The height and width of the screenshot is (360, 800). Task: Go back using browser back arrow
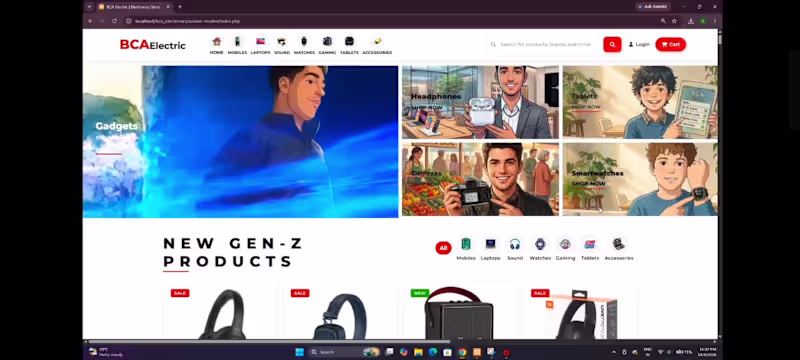(90, 21)
